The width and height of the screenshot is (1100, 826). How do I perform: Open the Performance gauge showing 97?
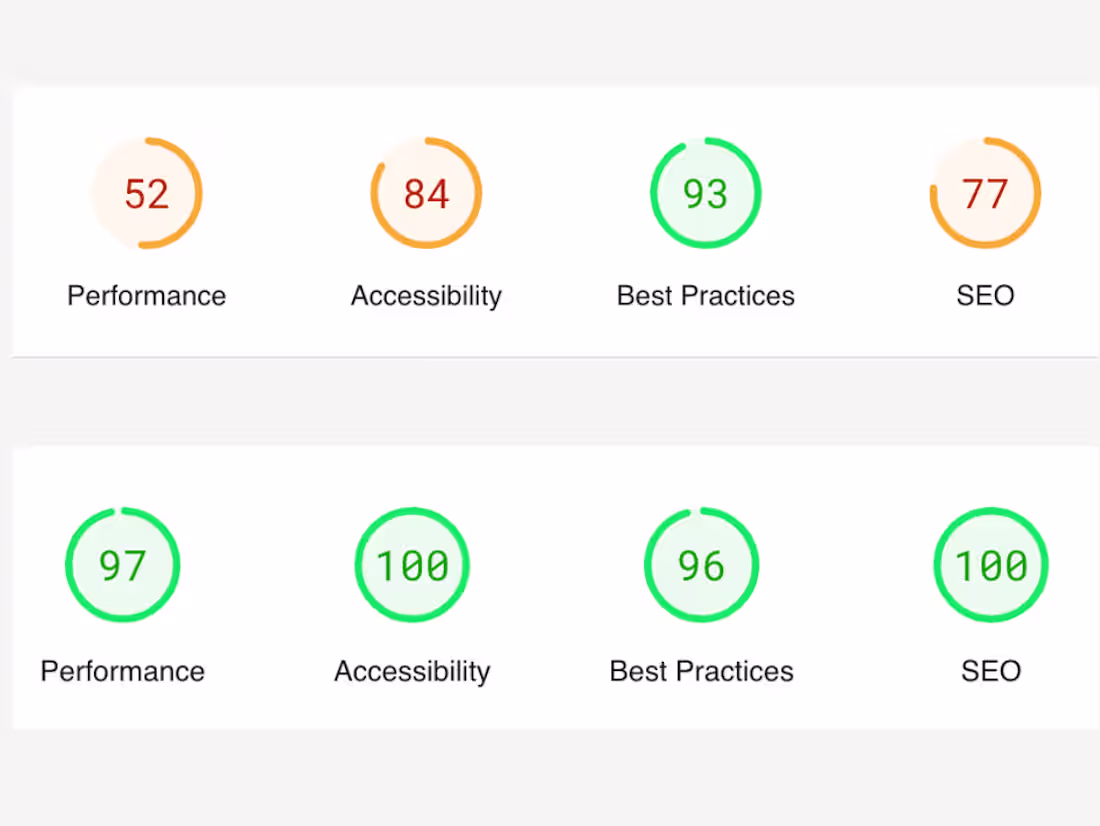tap(122, 566)
